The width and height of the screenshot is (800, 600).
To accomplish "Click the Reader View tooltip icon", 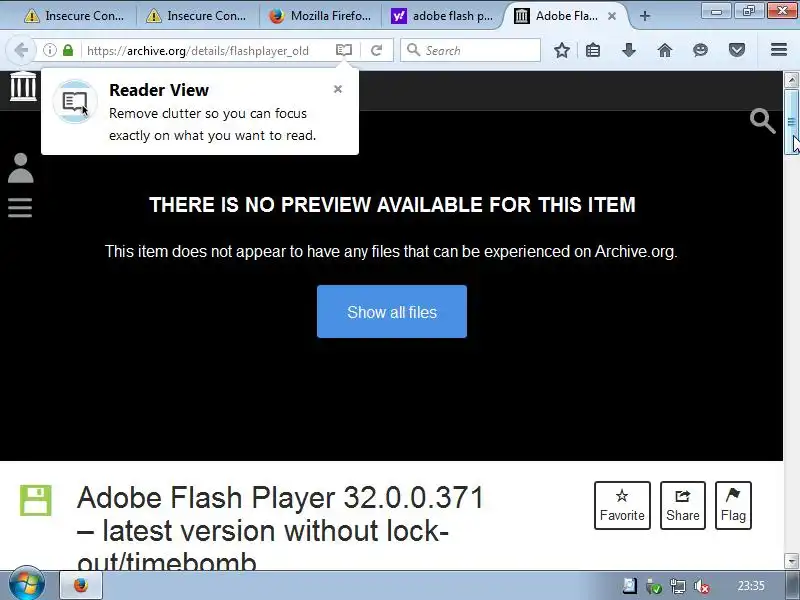I will click(75, 102).
